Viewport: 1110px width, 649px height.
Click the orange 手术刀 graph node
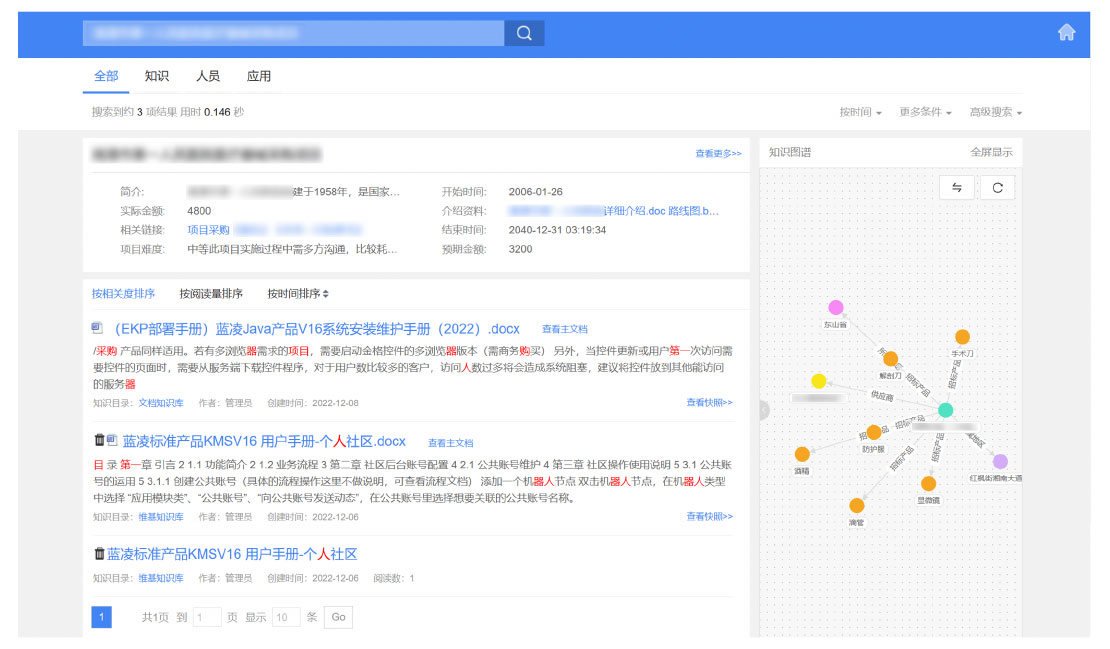(x=962, y=337)
